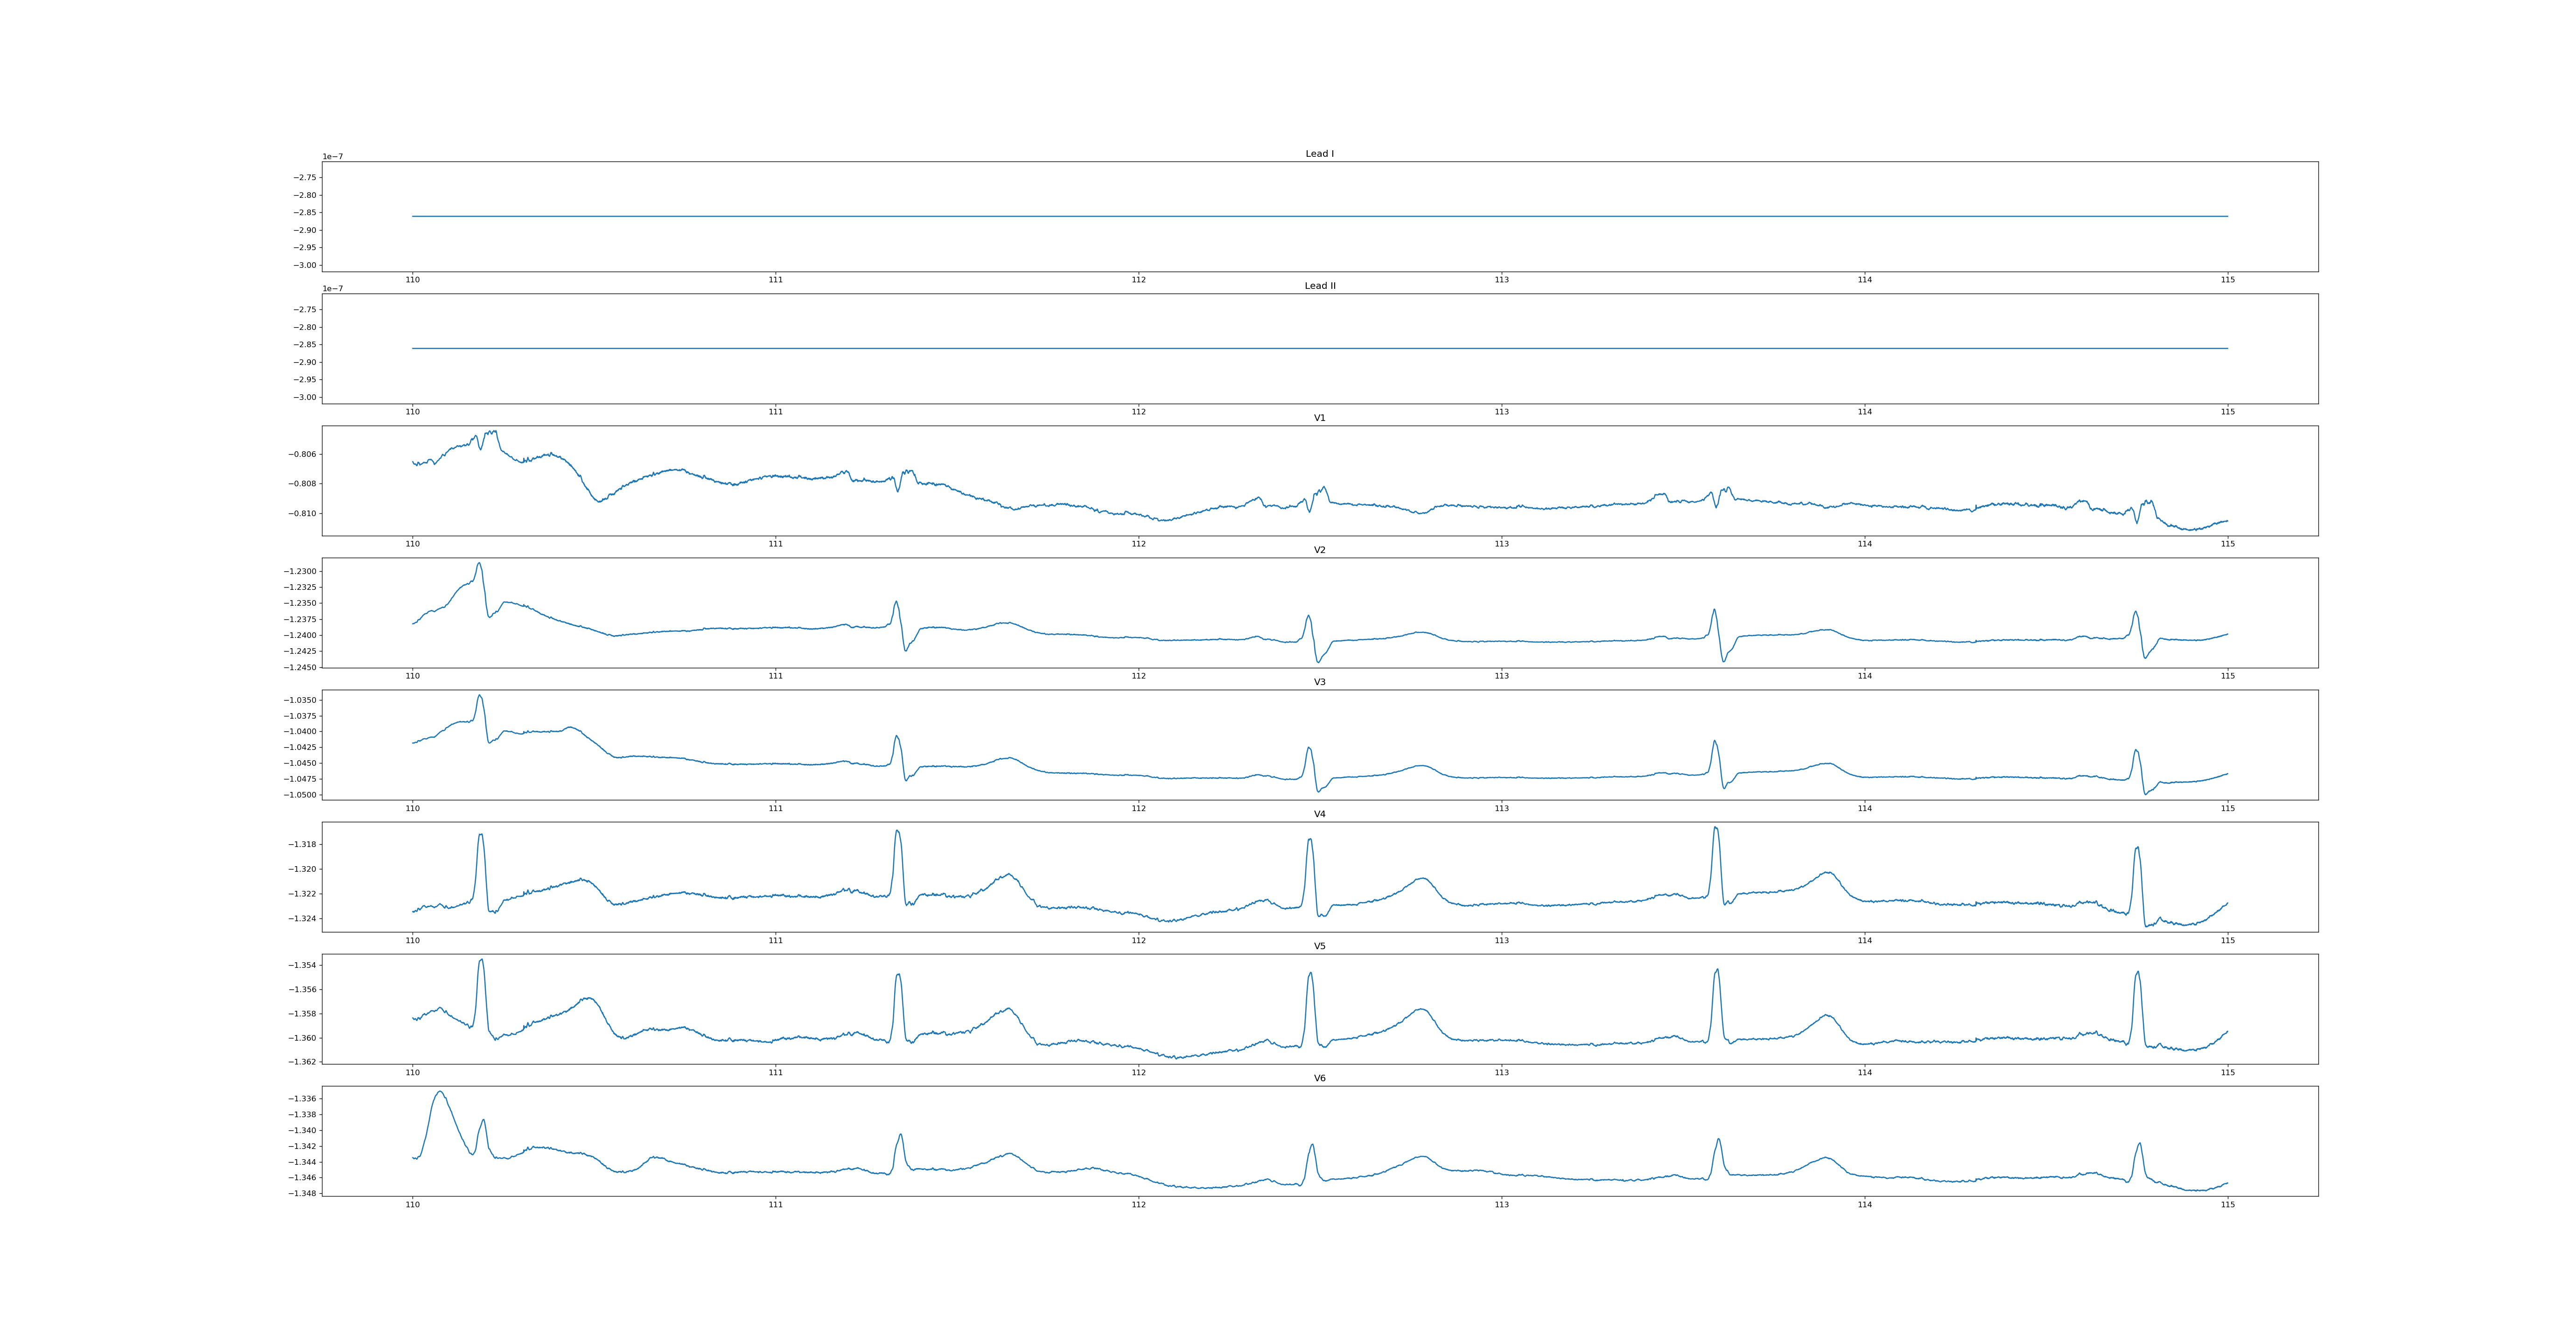
Task: Click the −0.808 y-axis tick on V1 plot
Action: (x=303, y=484)
